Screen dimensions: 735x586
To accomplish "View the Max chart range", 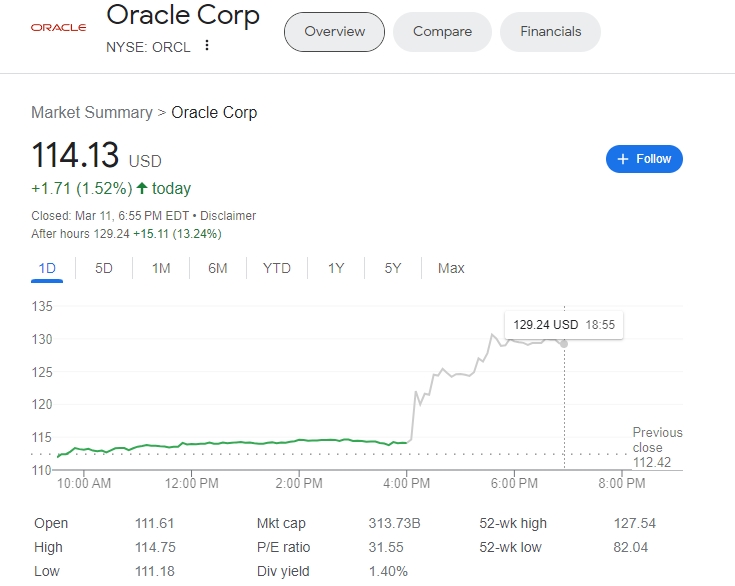I will click(451, 268).
